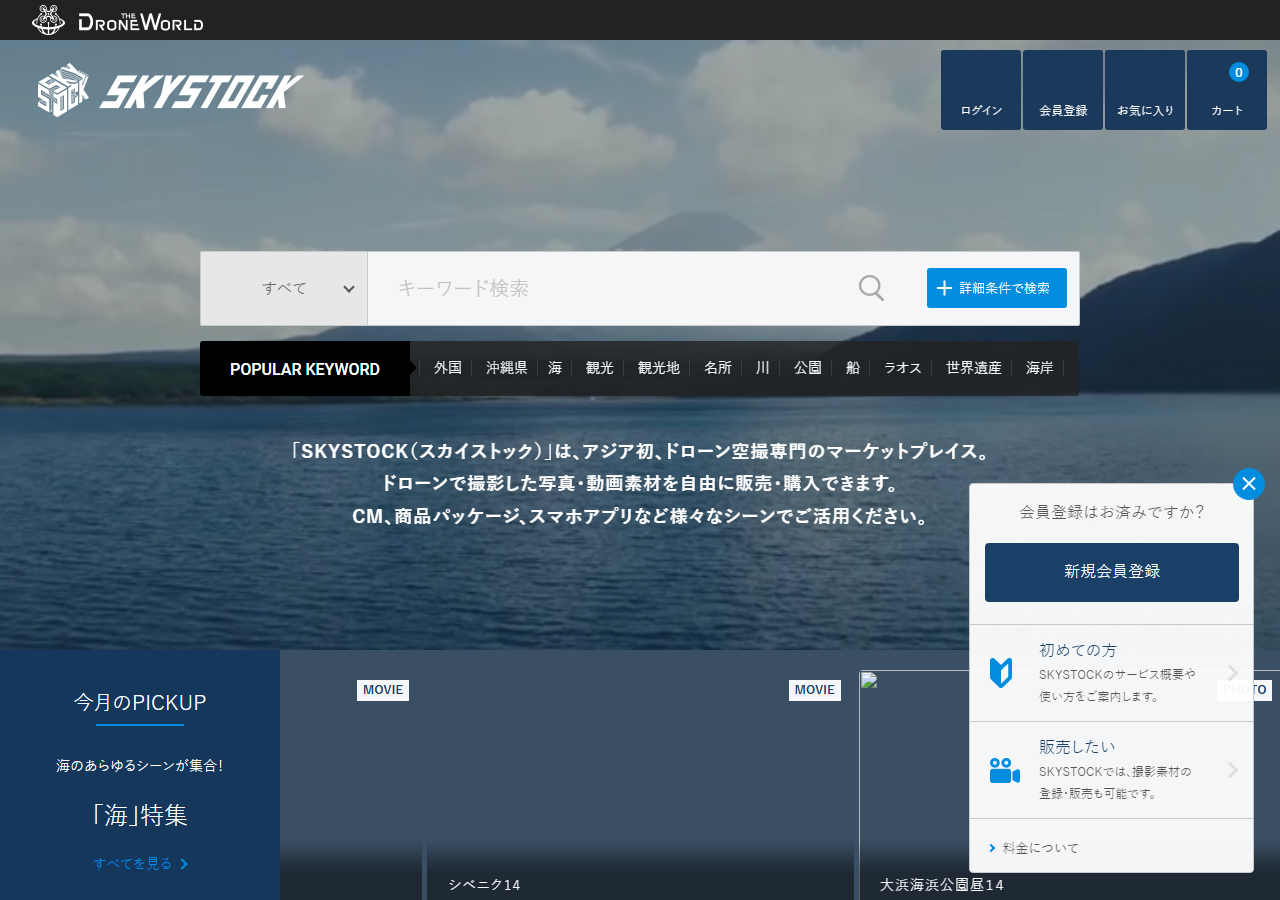The image size is (1280, 900).
Task: Click MOVIE badge on シベニク14 card
Action: click(815, 690)
